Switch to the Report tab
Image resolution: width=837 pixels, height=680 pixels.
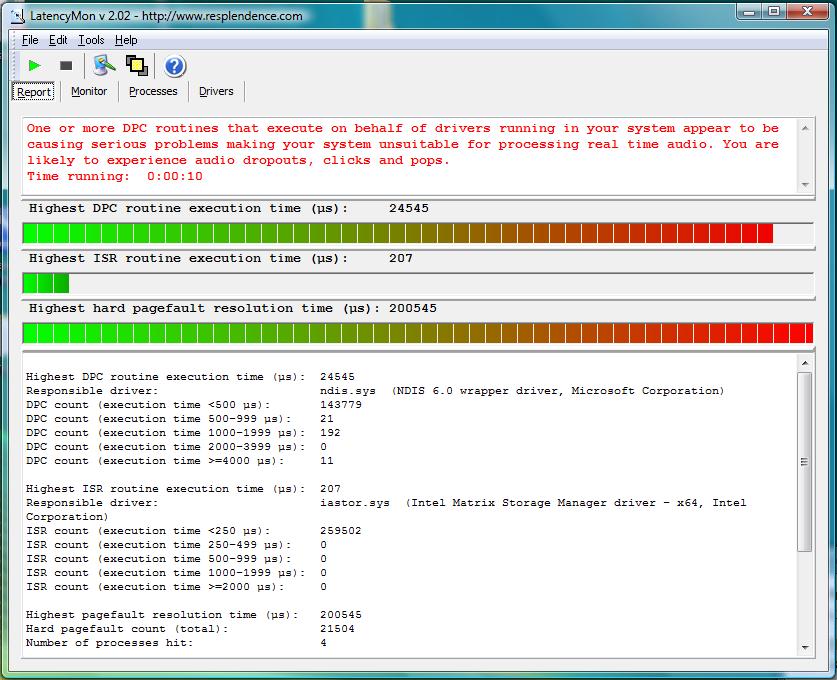click(x=34, y=92)
